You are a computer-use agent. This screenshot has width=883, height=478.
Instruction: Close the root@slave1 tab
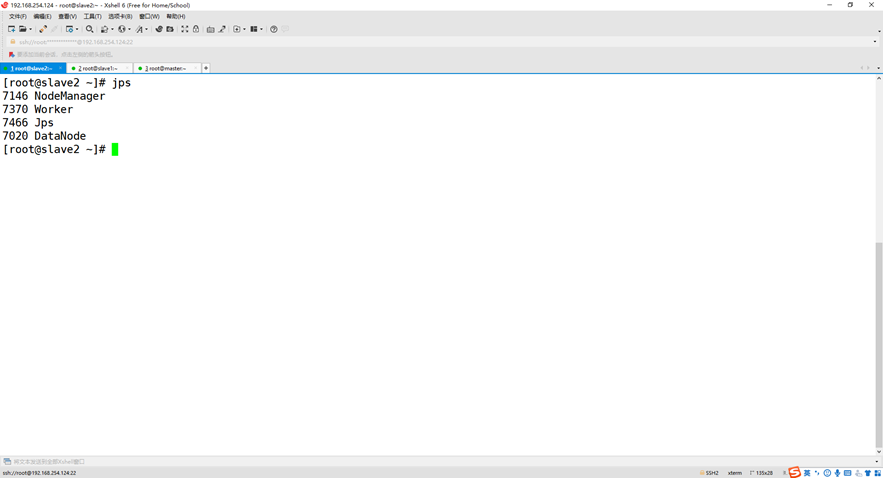127,68
